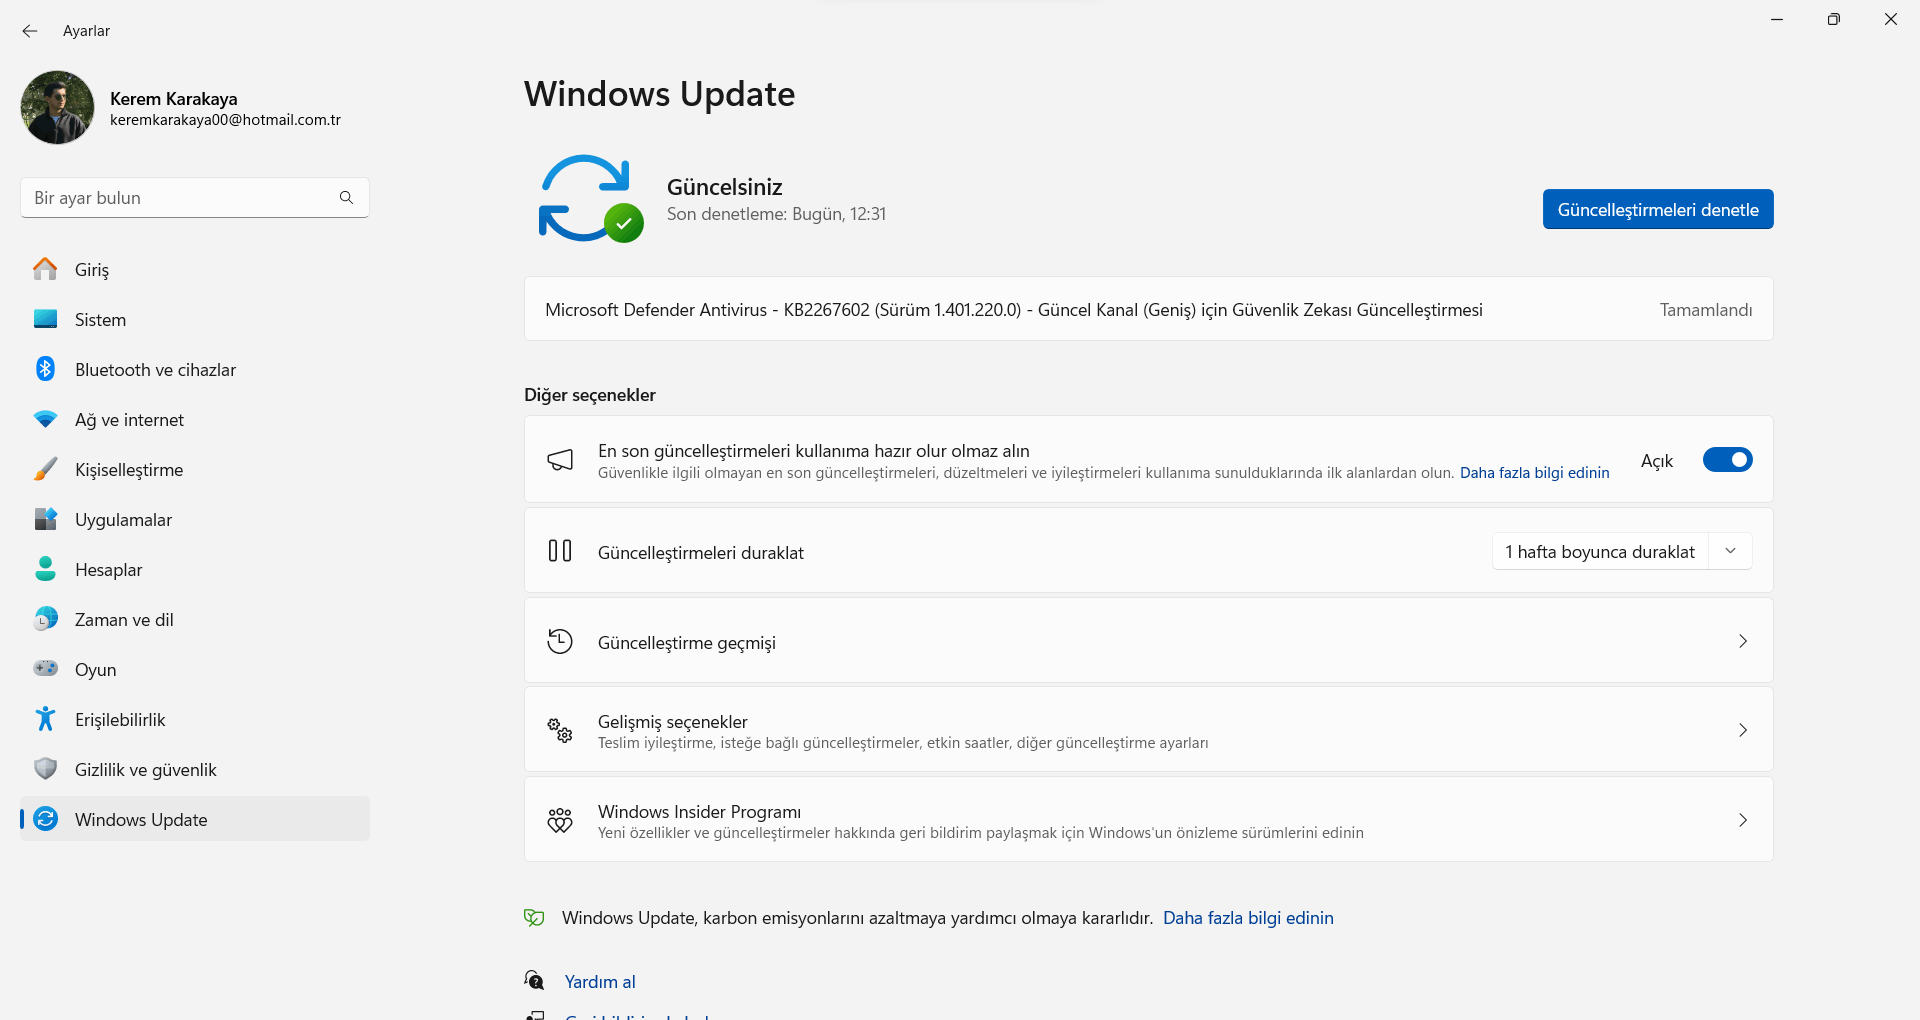Click the Microsoft Defender Antivirus update row
The image size is (1920, 1020).
(x=1148, y=309)
